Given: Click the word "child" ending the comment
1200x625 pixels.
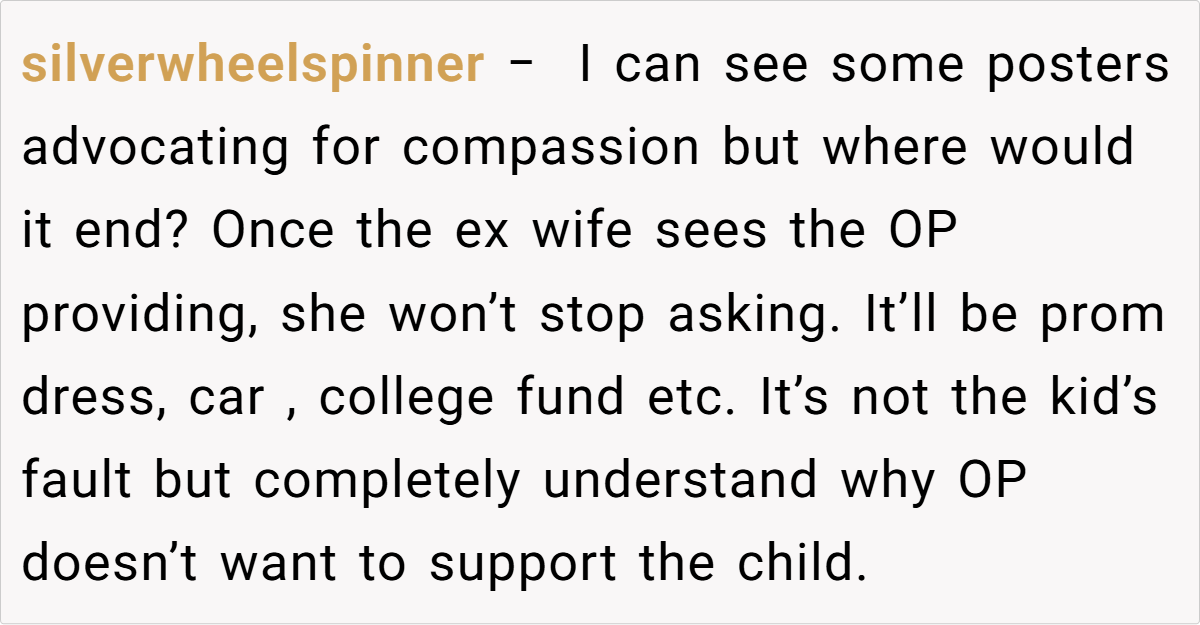Looking at the screenshot, I should tap(797, 565).
